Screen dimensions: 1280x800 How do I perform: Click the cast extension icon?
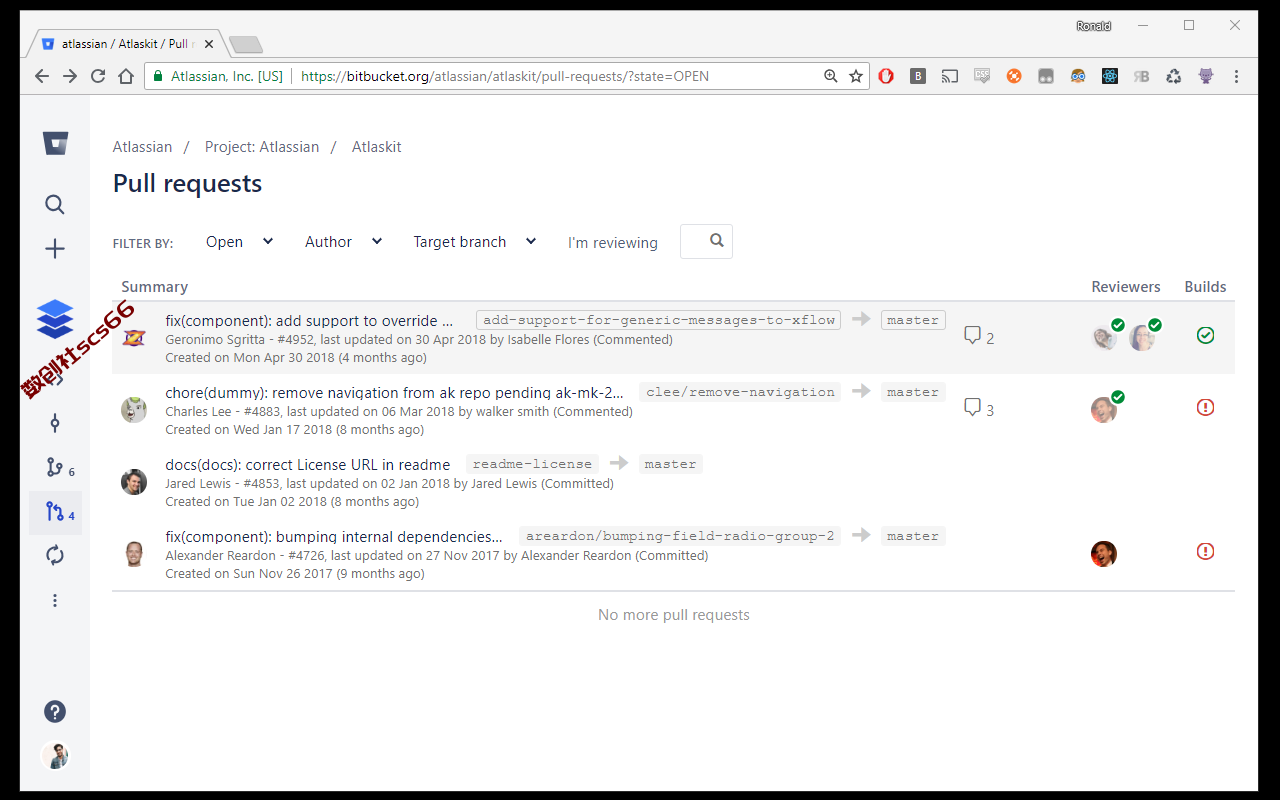950,76
